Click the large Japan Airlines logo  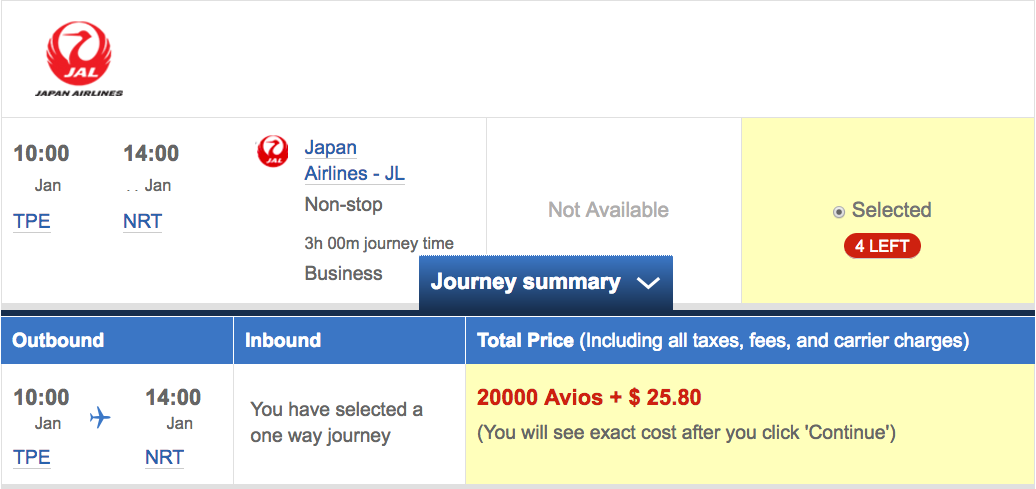(x=79, y=60)
